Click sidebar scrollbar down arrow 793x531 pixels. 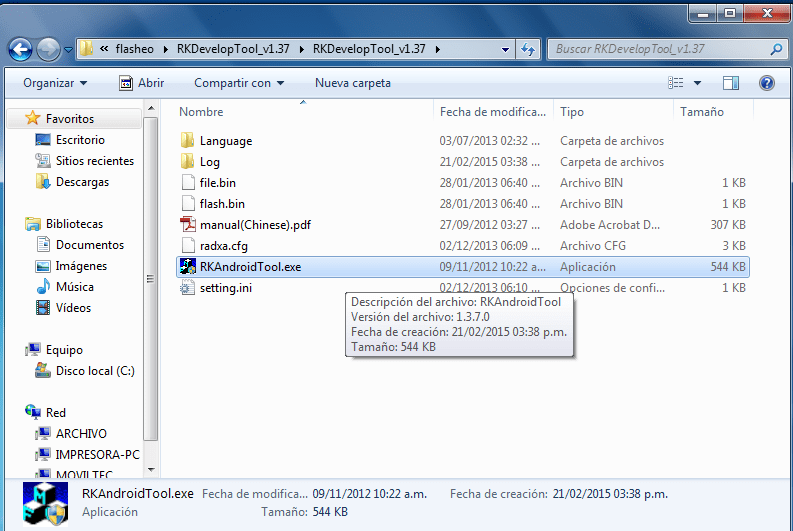151,469
